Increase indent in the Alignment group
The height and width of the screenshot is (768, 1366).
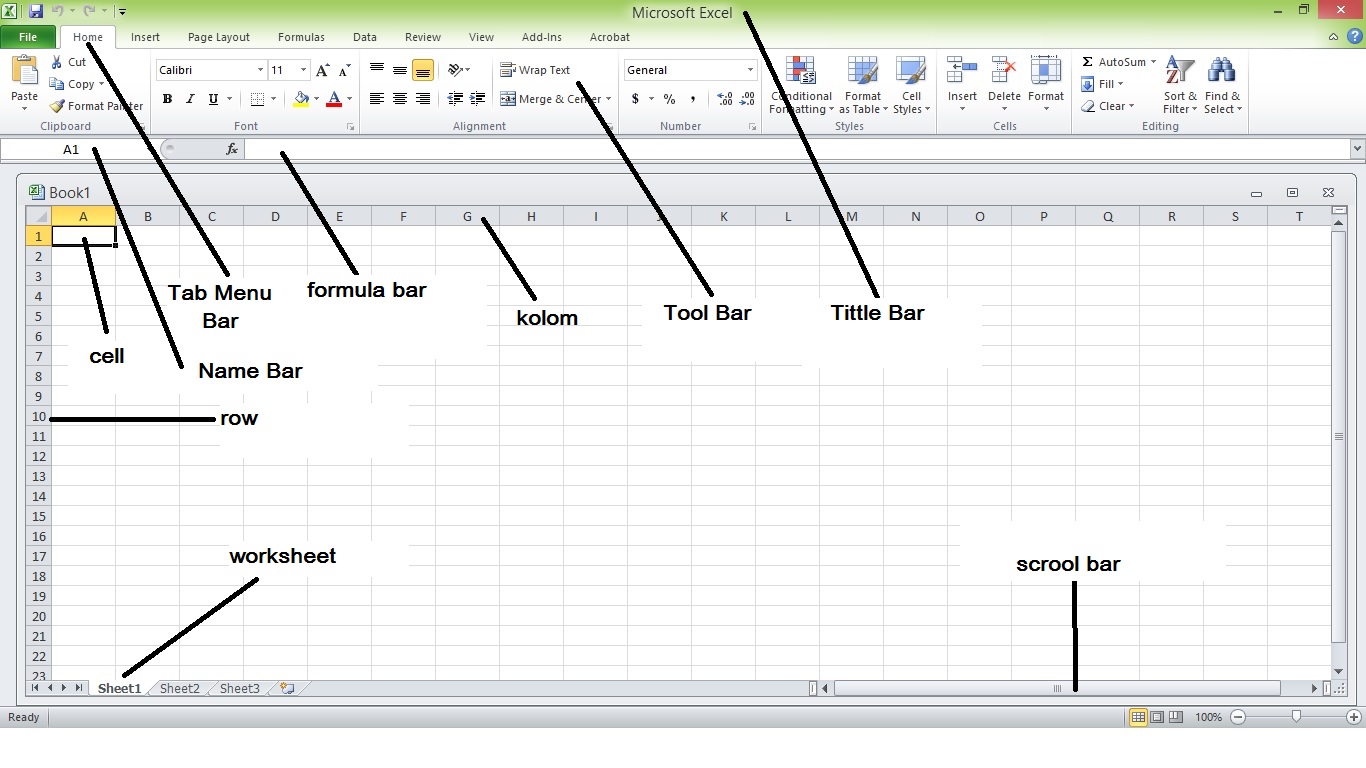tap(478, 99)
